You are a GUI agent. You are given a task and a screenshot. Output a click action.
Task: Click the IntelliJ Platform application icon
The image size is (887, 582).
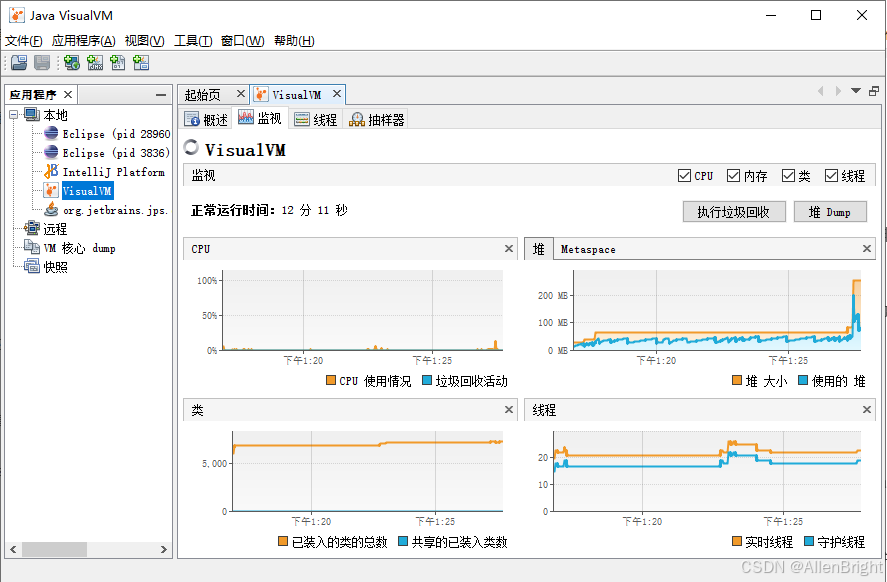click(x=51, y=171)
